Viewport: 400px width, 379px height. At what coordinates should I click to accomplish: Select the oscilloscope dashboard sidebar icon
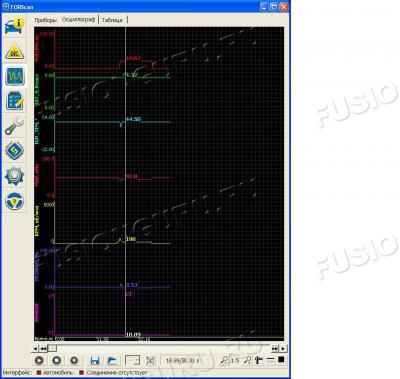click(x=15, y=76)
